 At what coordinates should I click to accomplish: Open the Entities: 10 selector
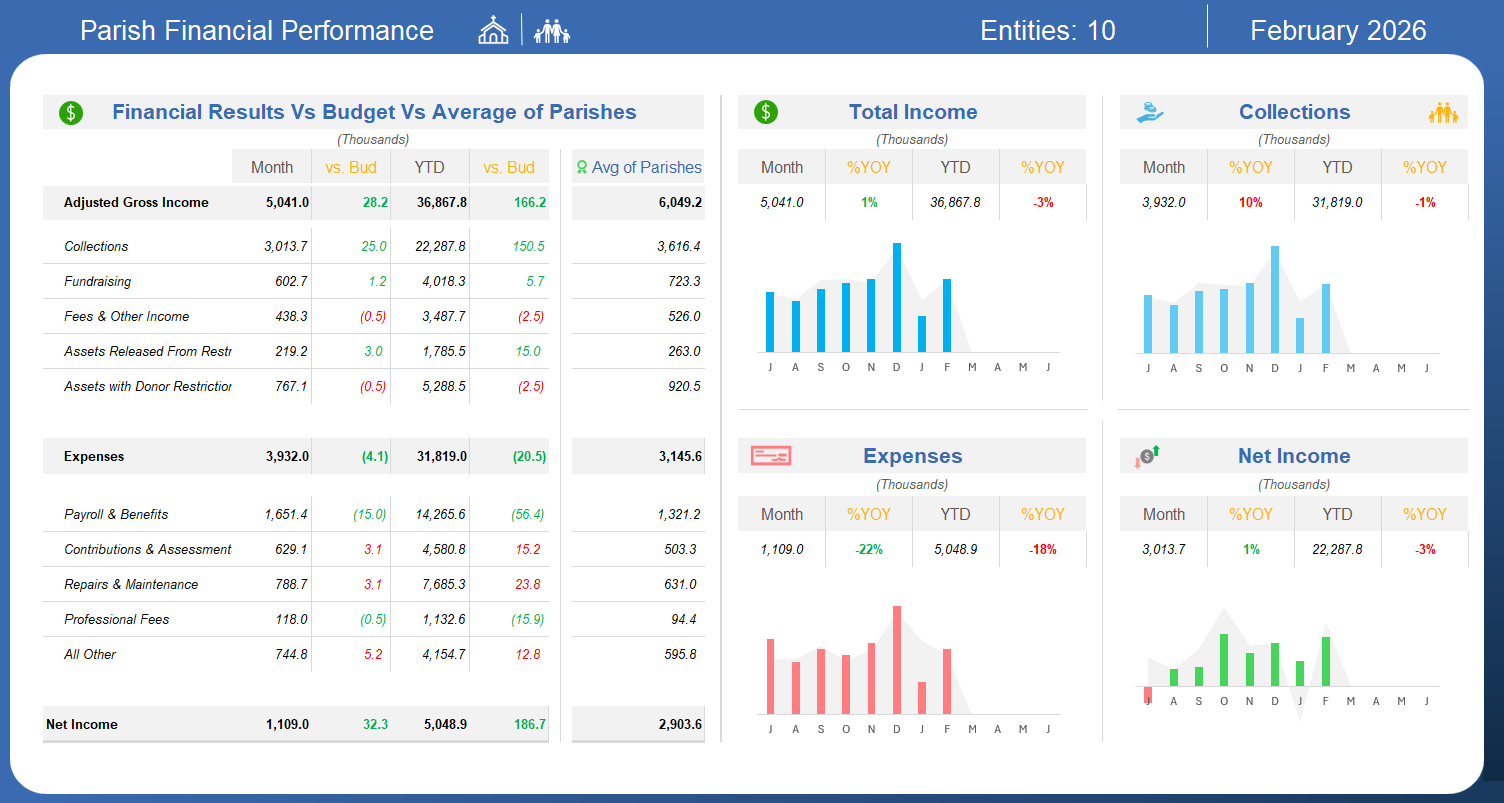point(1048,31)
